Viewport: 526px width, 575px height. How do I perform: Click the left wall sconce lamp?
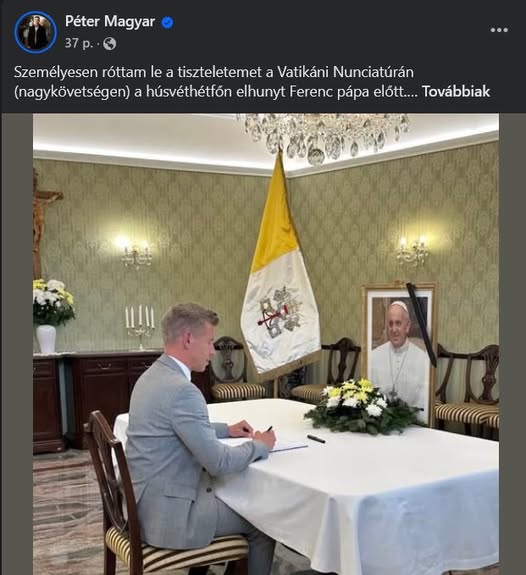(x=136, y=251)
